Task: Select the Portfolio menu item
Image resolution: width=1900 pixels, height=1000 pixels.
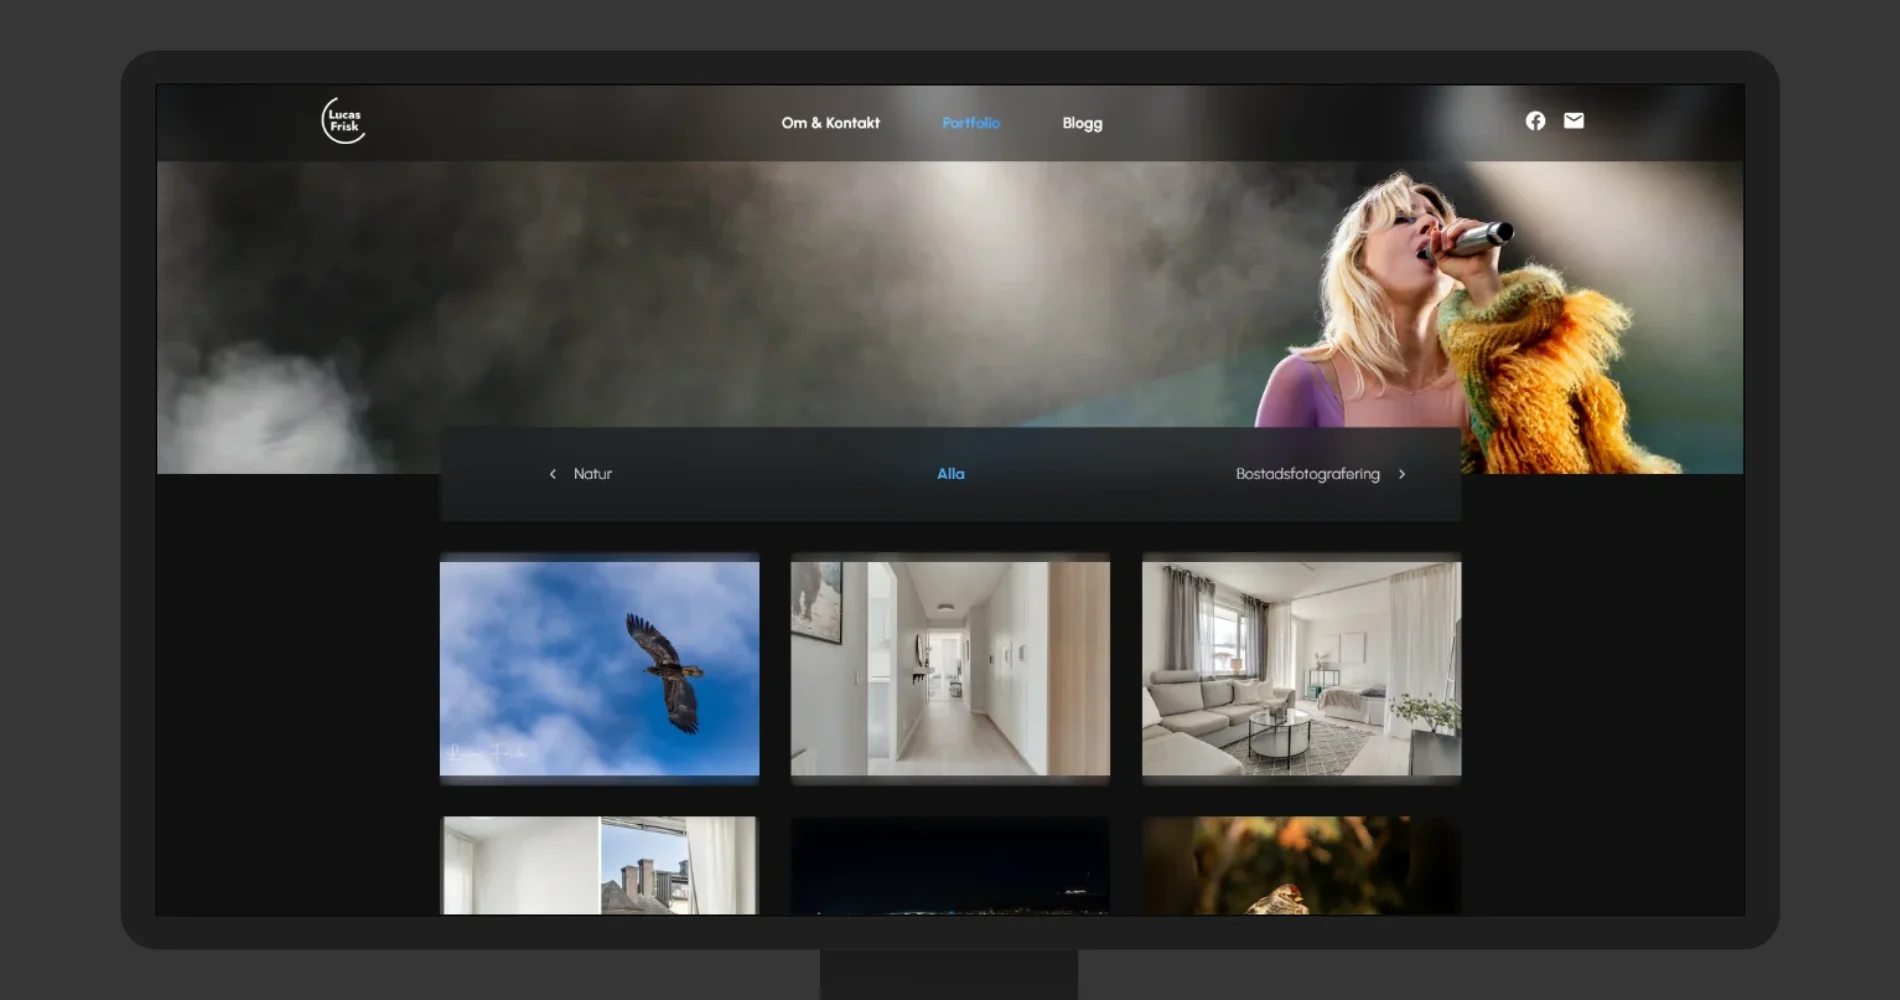Action: coord(970,123)
